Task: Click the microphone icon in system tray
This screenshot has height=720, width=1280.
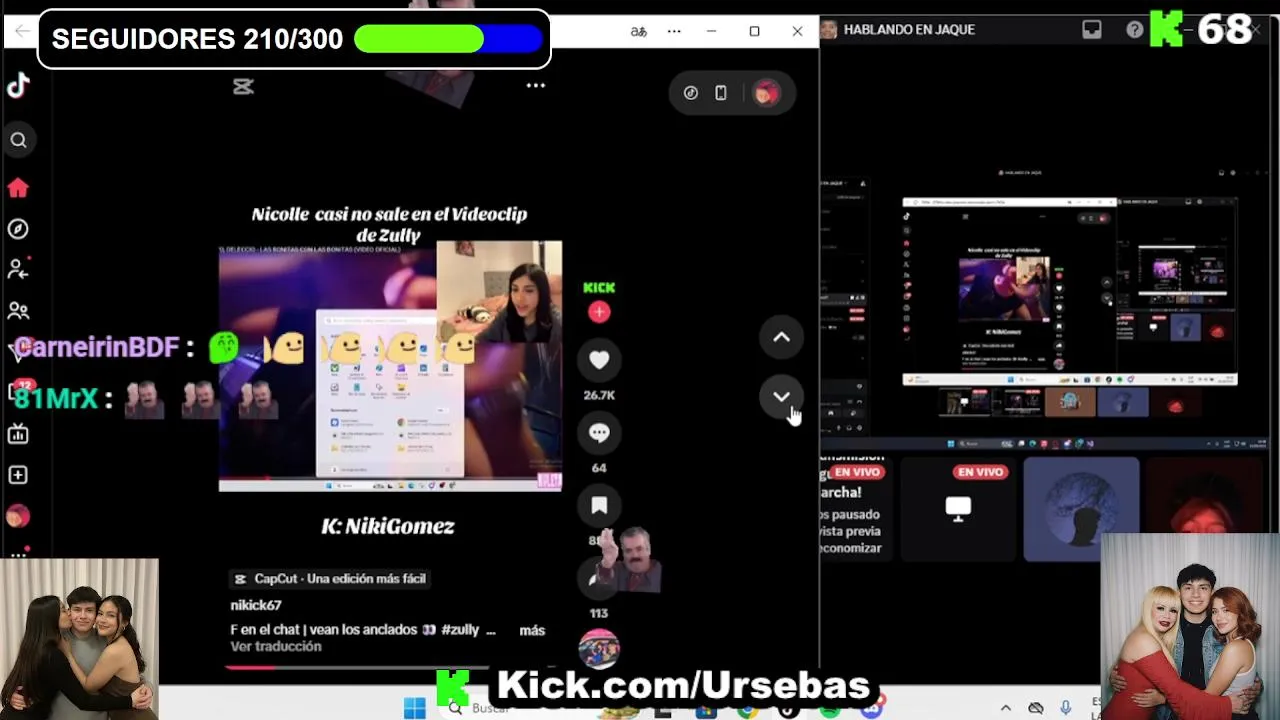Action: [x=1066, y=708]
